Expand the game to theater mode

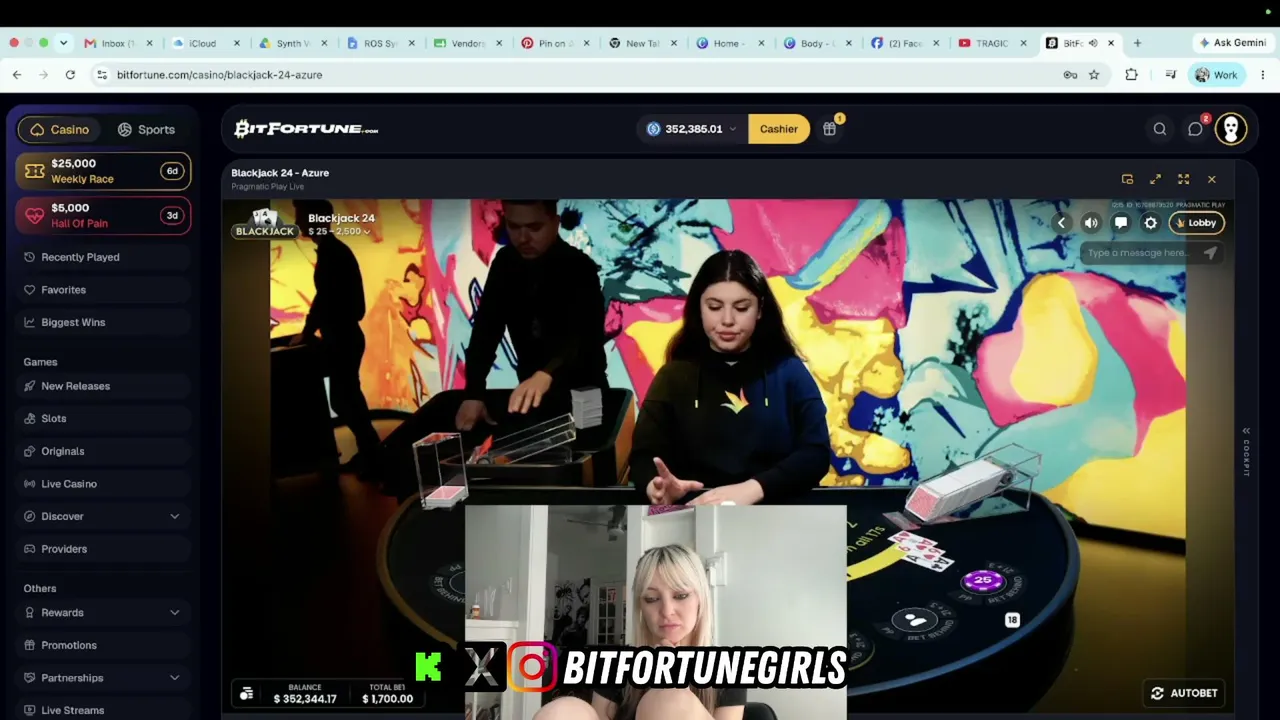pyautogui.click(x=1155, y=179)
